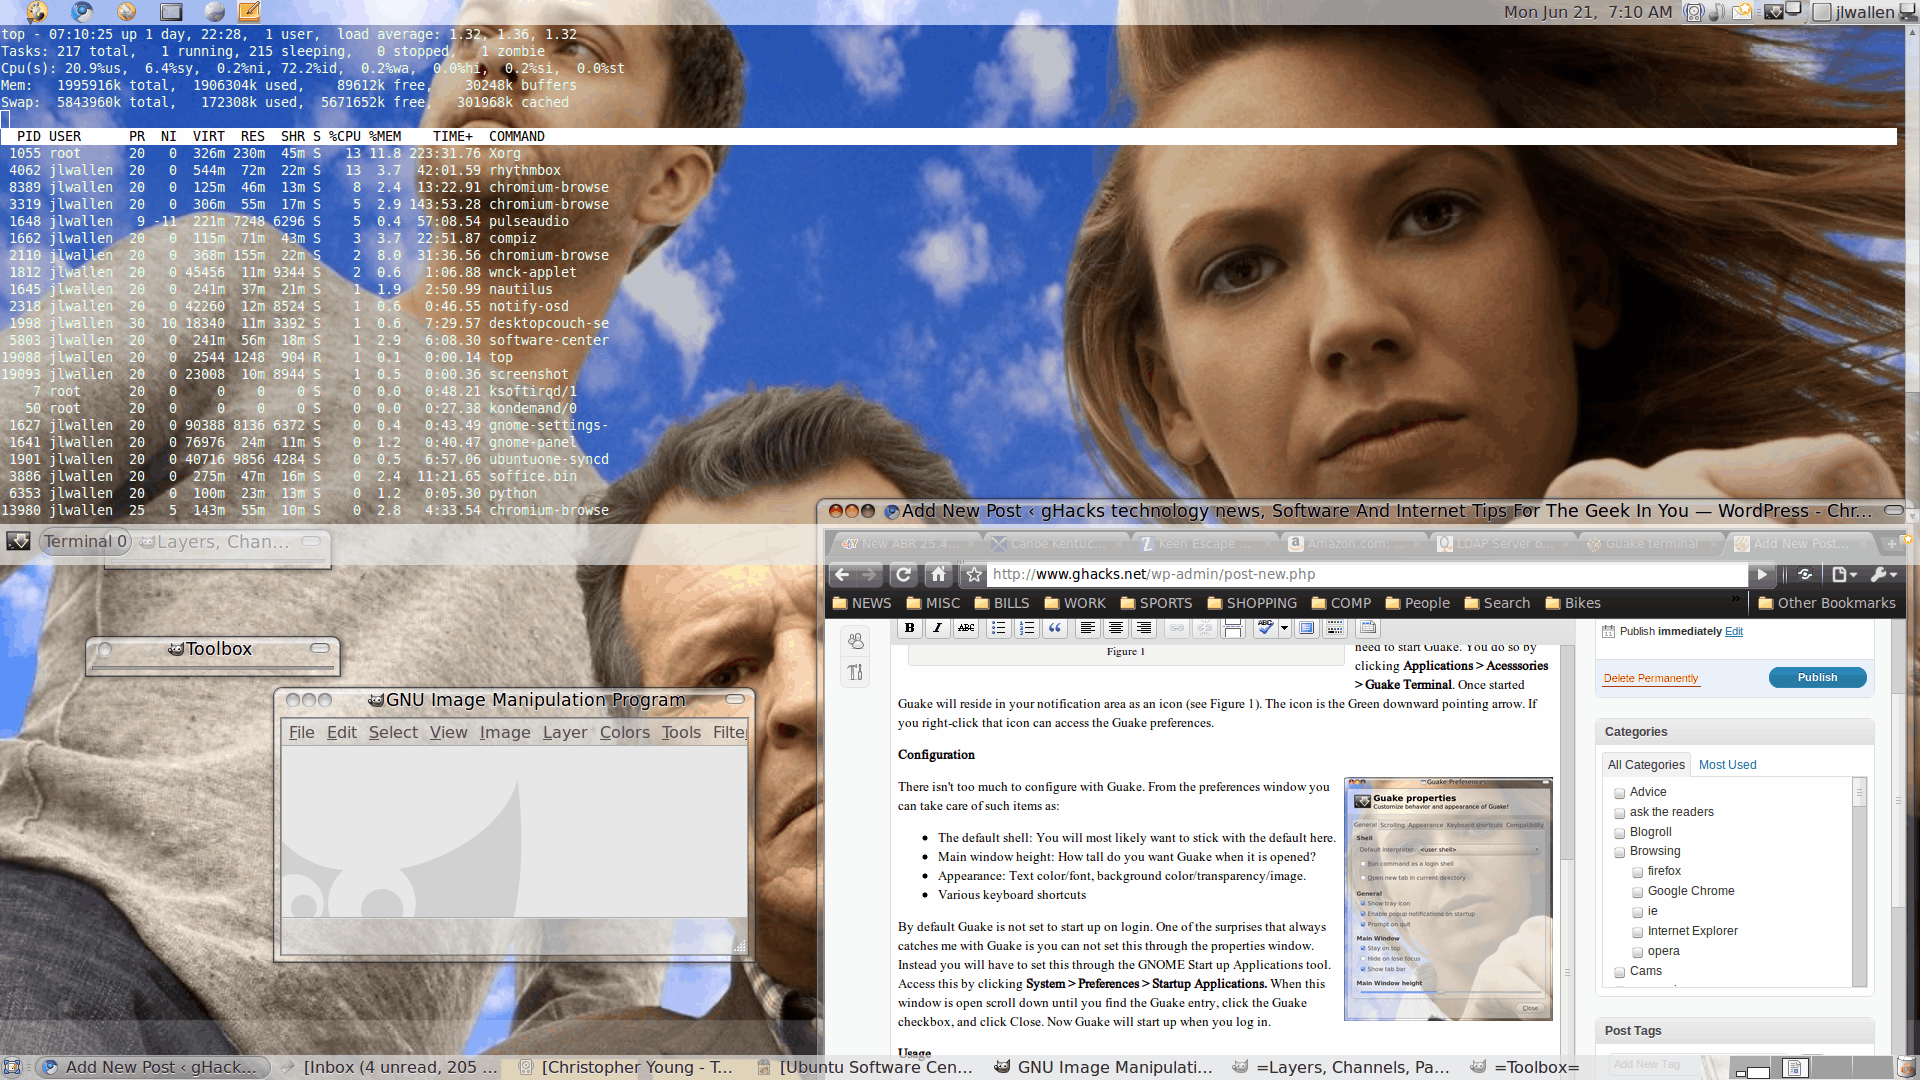Open the GIMP File menu
This screenshot has width=1920, height=1080.
coord(301,732)
